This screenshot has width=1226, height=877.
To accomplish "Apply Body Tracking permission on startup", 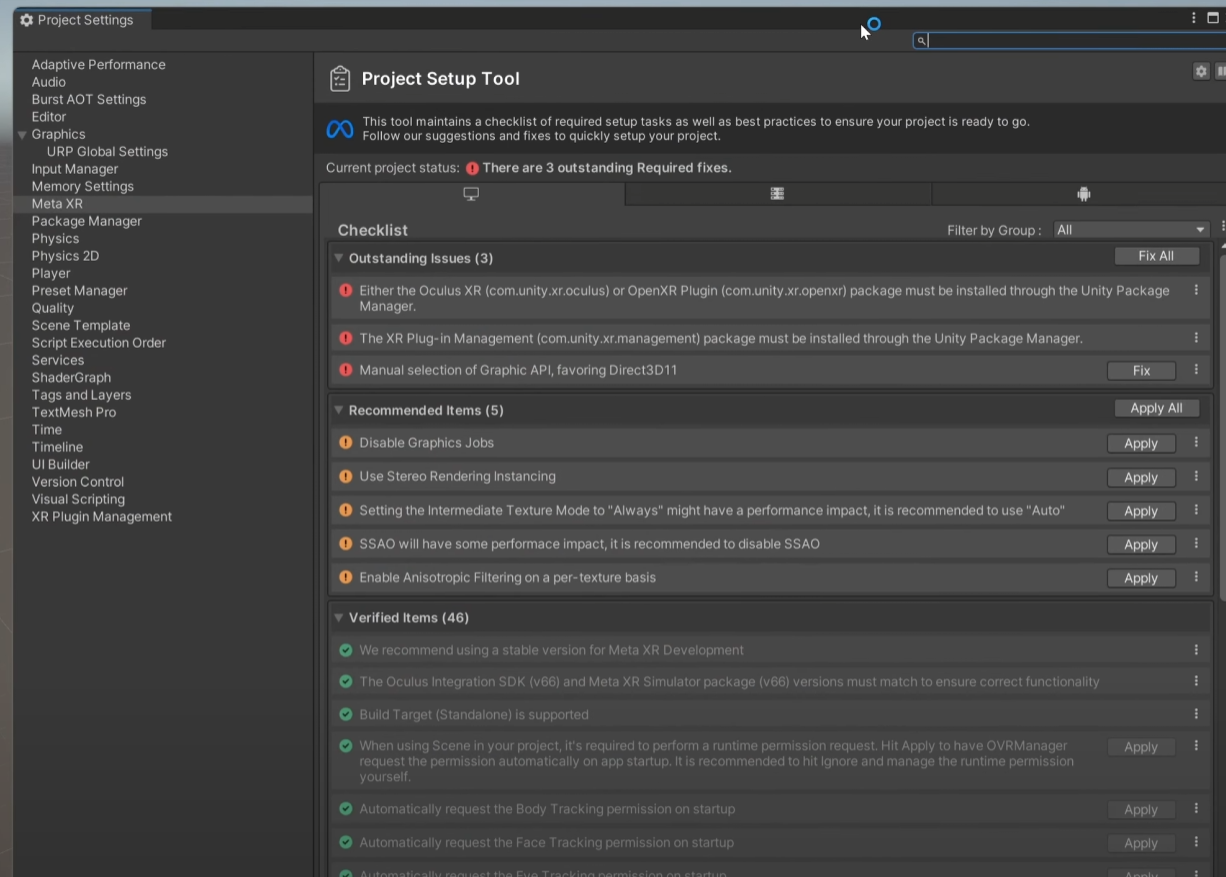I will pyautogui.click(x=1141, y=810).
